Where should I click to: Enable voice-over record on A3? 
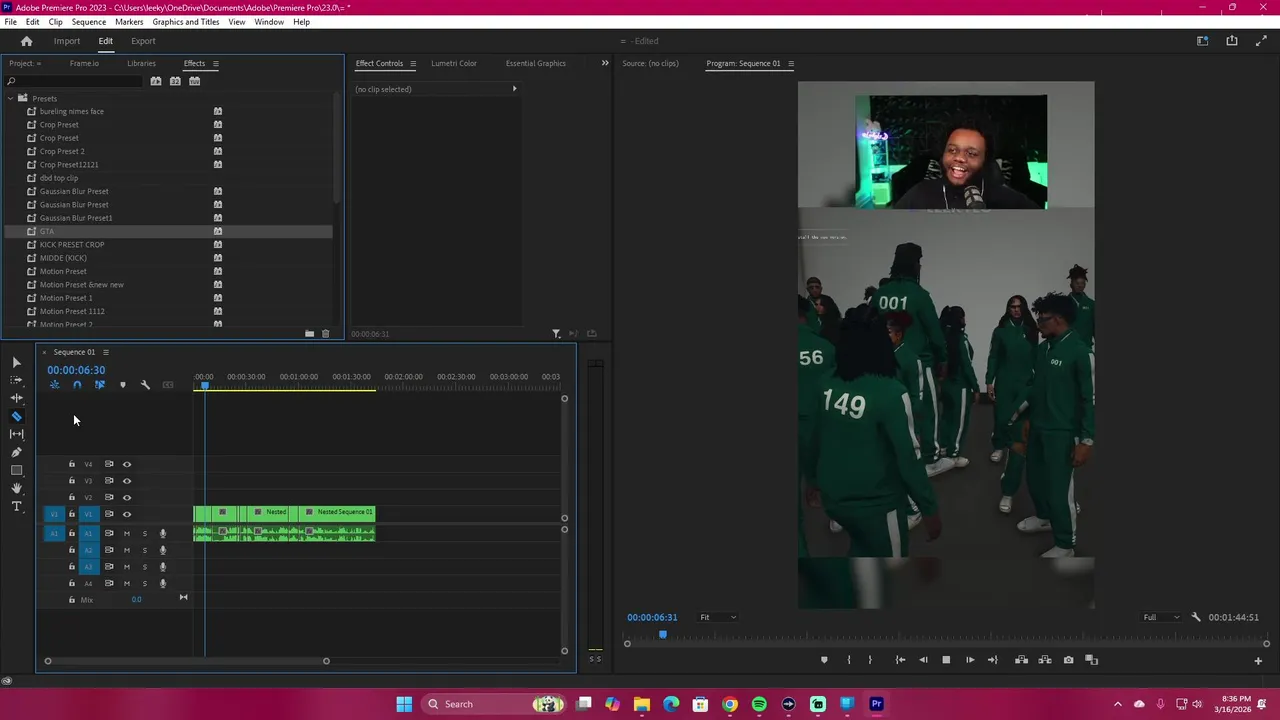163,567
